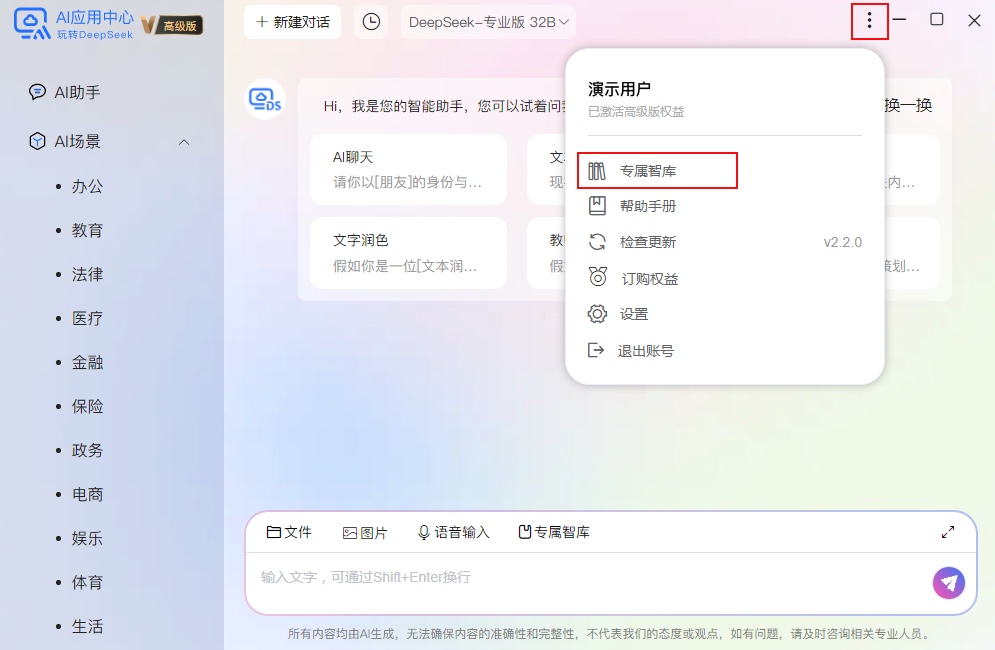Click the 设置 gear icon
The height and width of the screenshot is (650, 995).
point(597,314)
